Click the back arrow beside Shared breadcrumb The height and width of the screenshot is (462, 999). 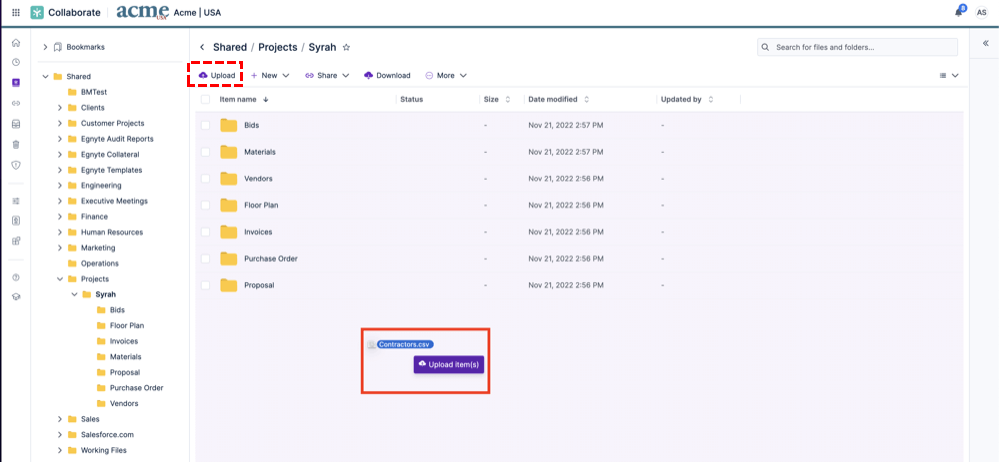(202, 47)
